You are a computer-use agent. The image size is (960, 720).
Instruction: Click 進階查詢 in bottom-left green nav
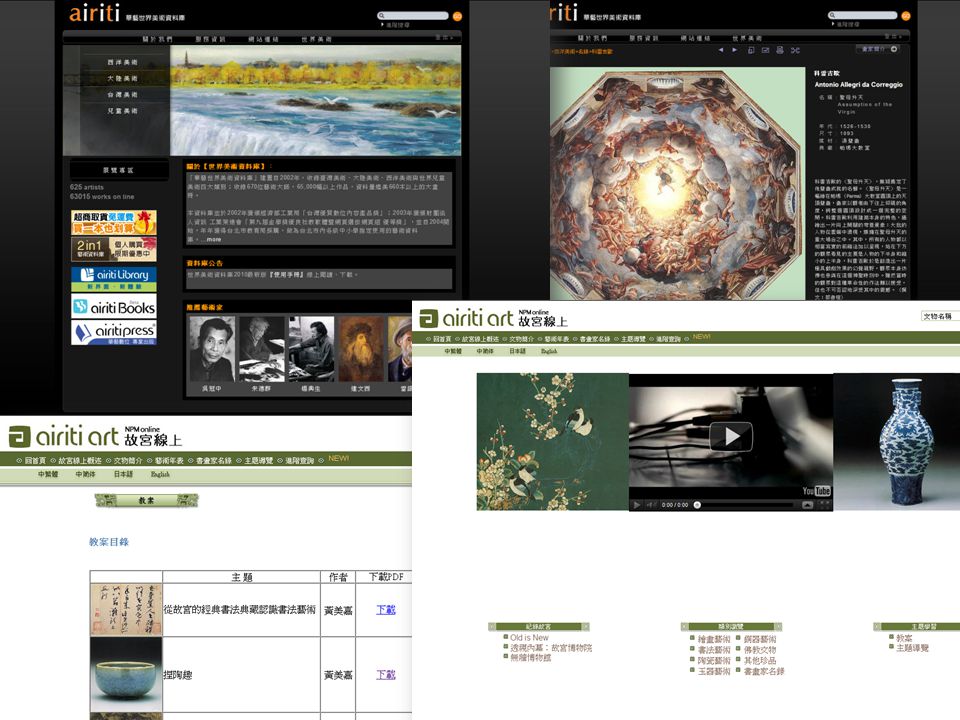click(299, 460)
